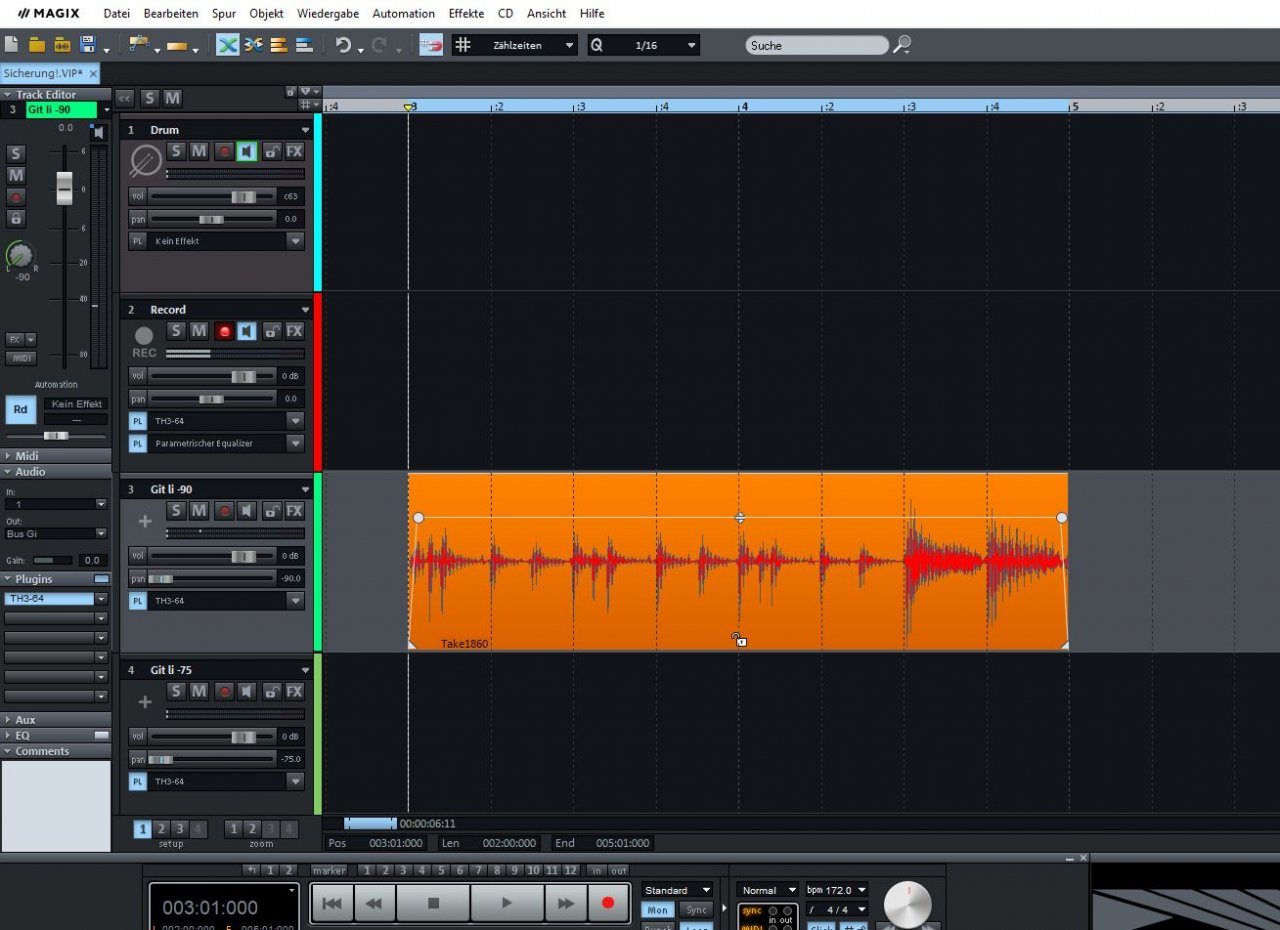
Task: Mute the Git li -90 track
Action: [x=199, y=511]
